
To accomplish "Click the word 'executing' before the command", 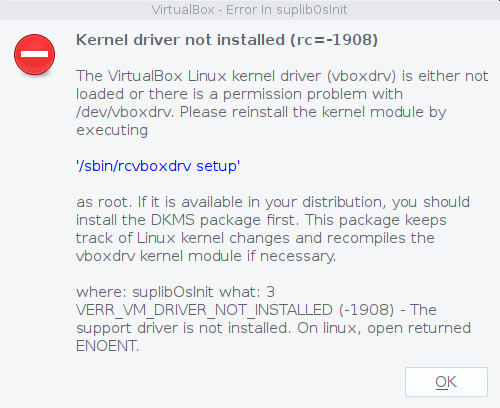I will (112, 130).
